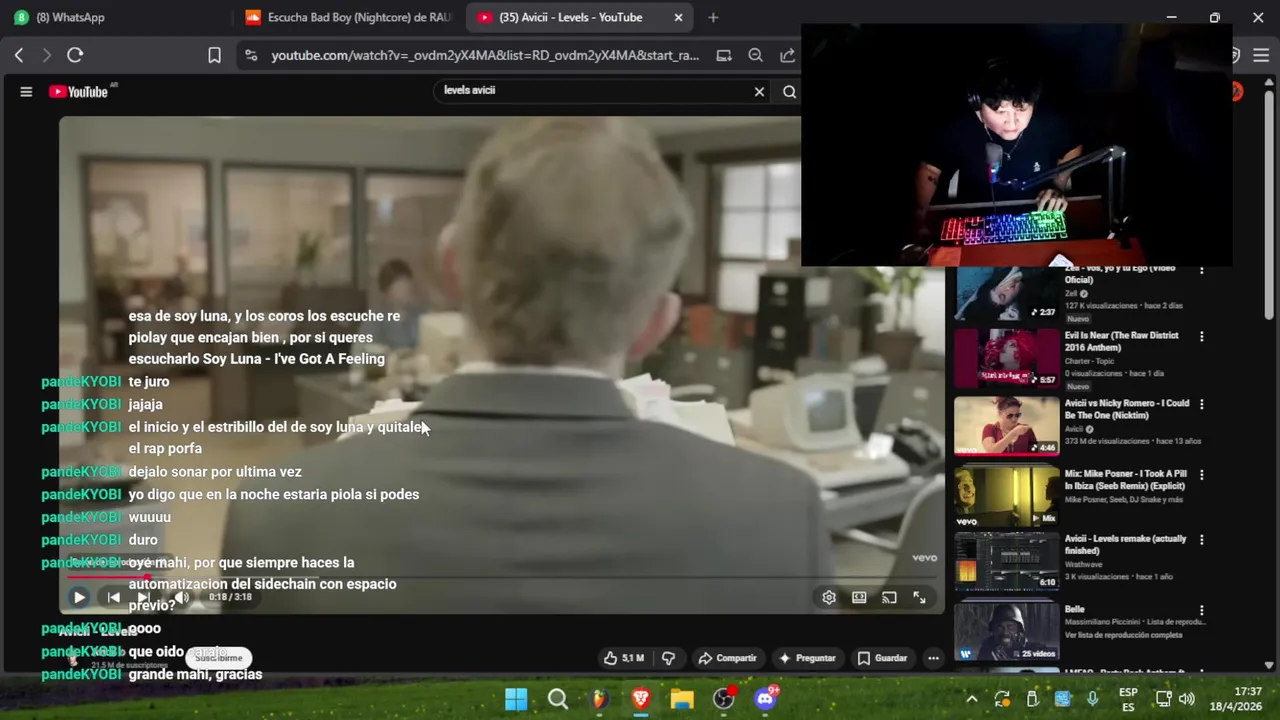Bookmark this page in the toolbar
1280x720 pixels.
pyautogui.click(x=214, y=55)
